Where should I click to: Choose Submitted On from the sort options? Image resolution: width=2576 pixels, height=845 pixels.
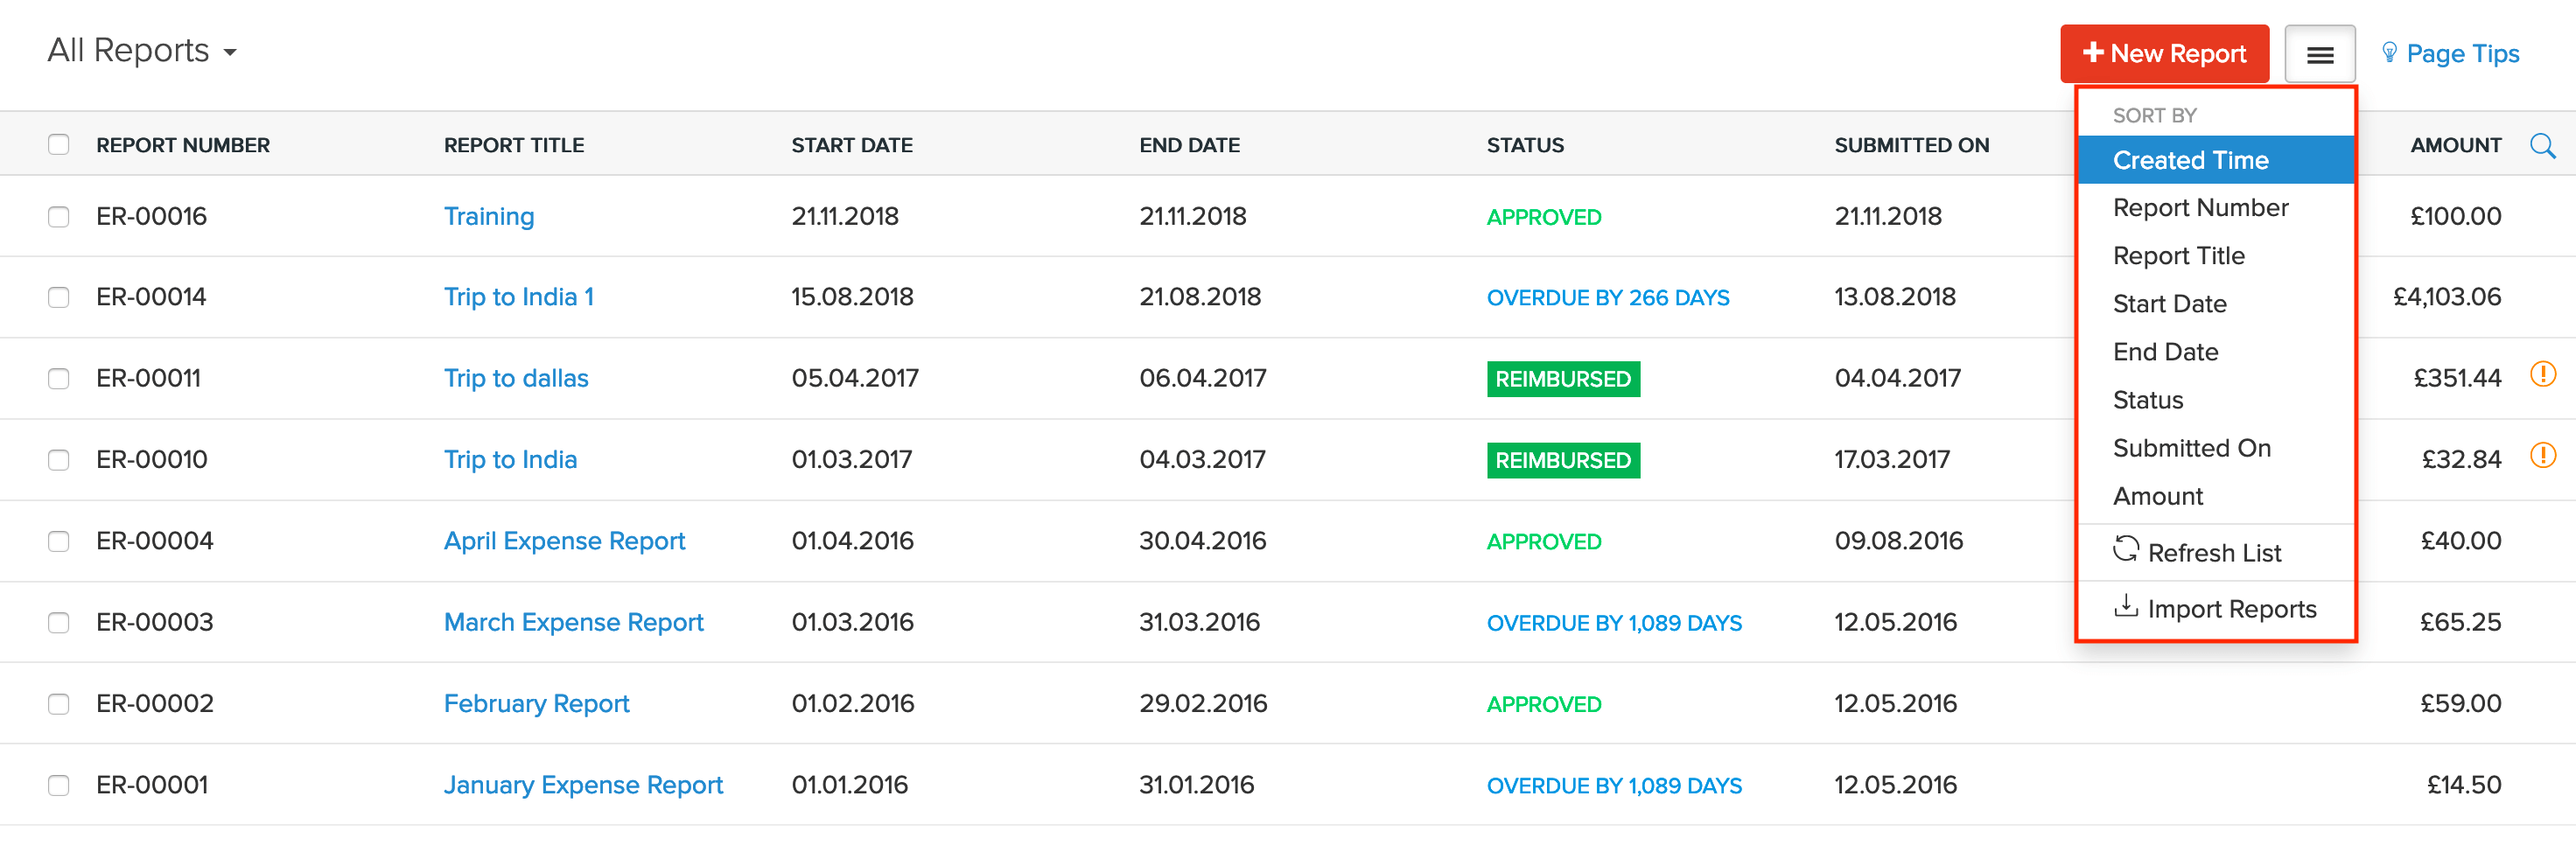point(2192,447)
